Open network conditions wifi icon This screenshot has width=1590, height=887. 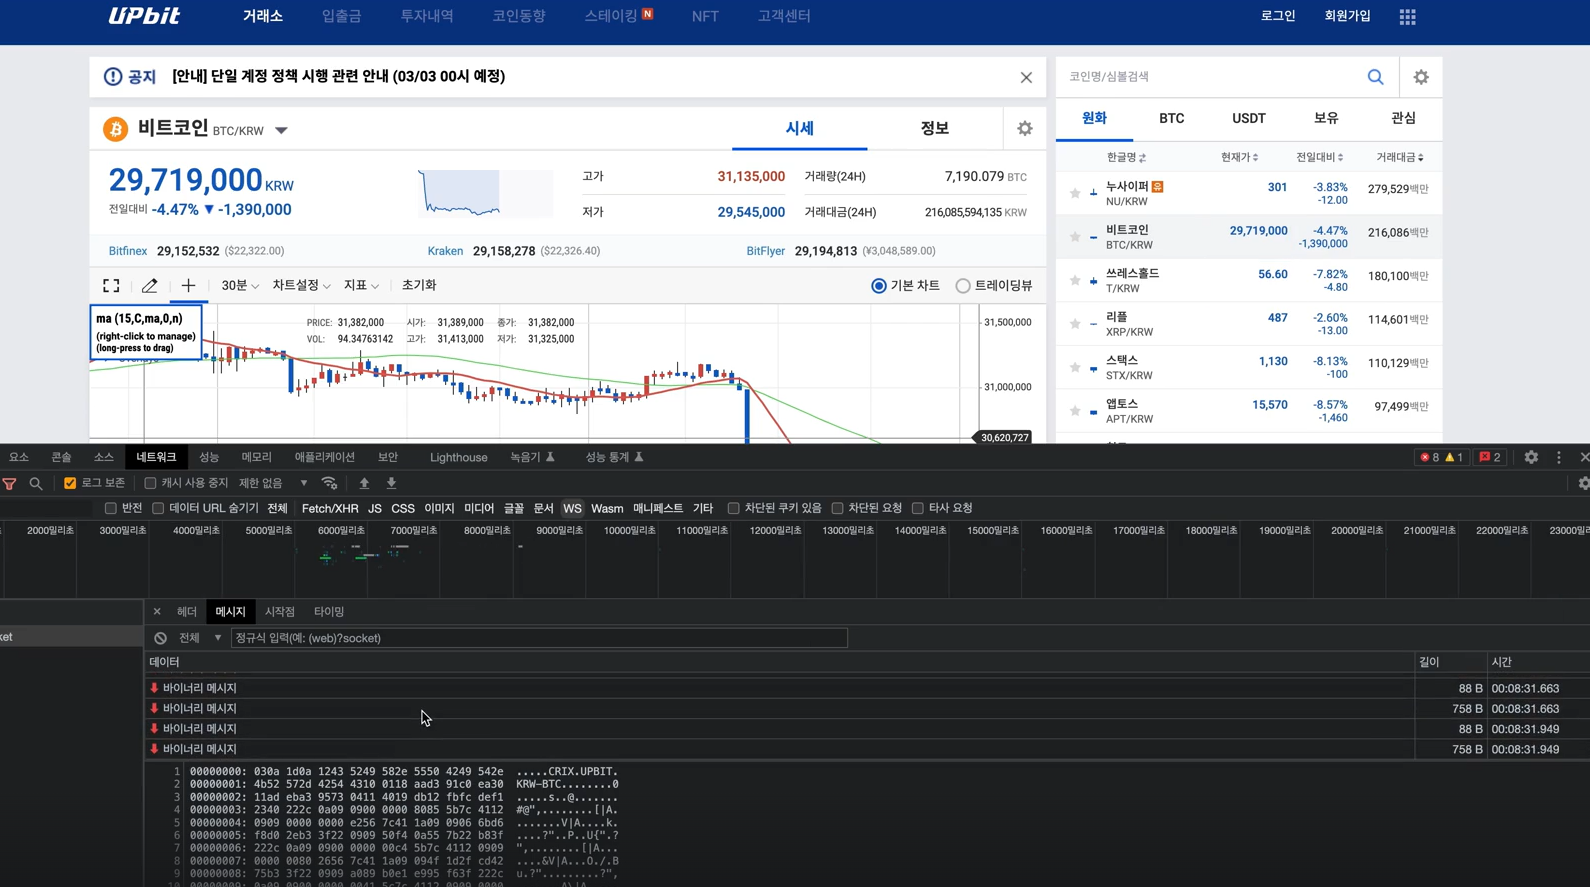tap(329, 483)
